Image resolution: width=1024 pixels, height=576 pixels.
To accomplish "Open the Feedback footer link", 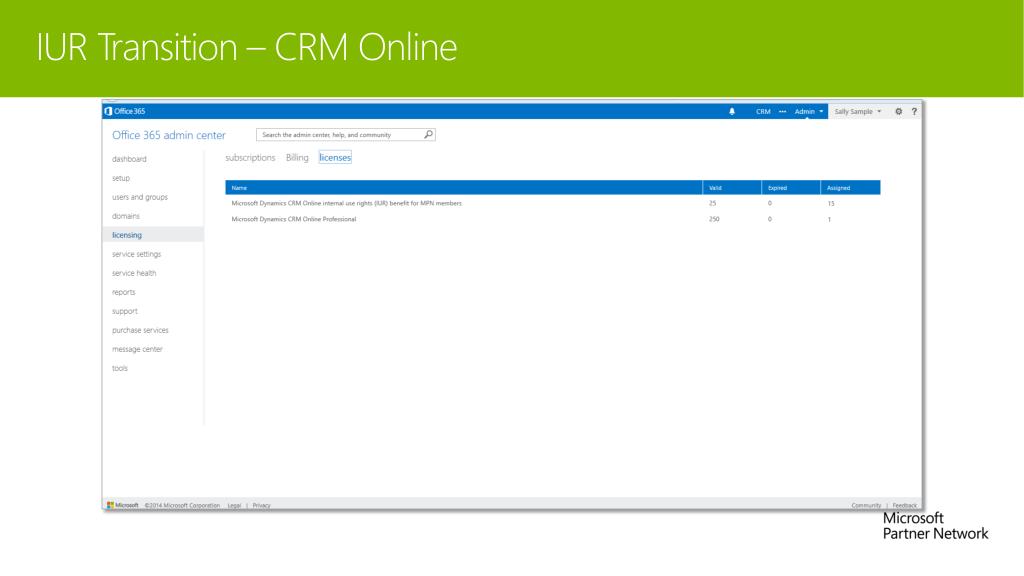I will (904, 505).
